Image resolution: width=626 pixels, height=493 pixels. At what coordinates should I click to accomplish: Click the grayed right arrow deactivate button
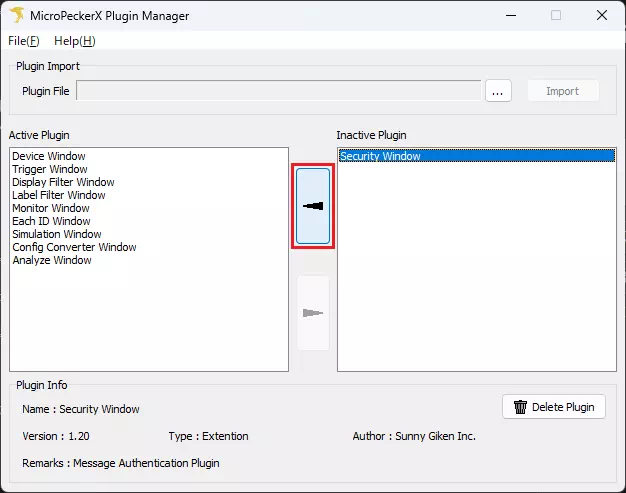(x=313, y=313)
